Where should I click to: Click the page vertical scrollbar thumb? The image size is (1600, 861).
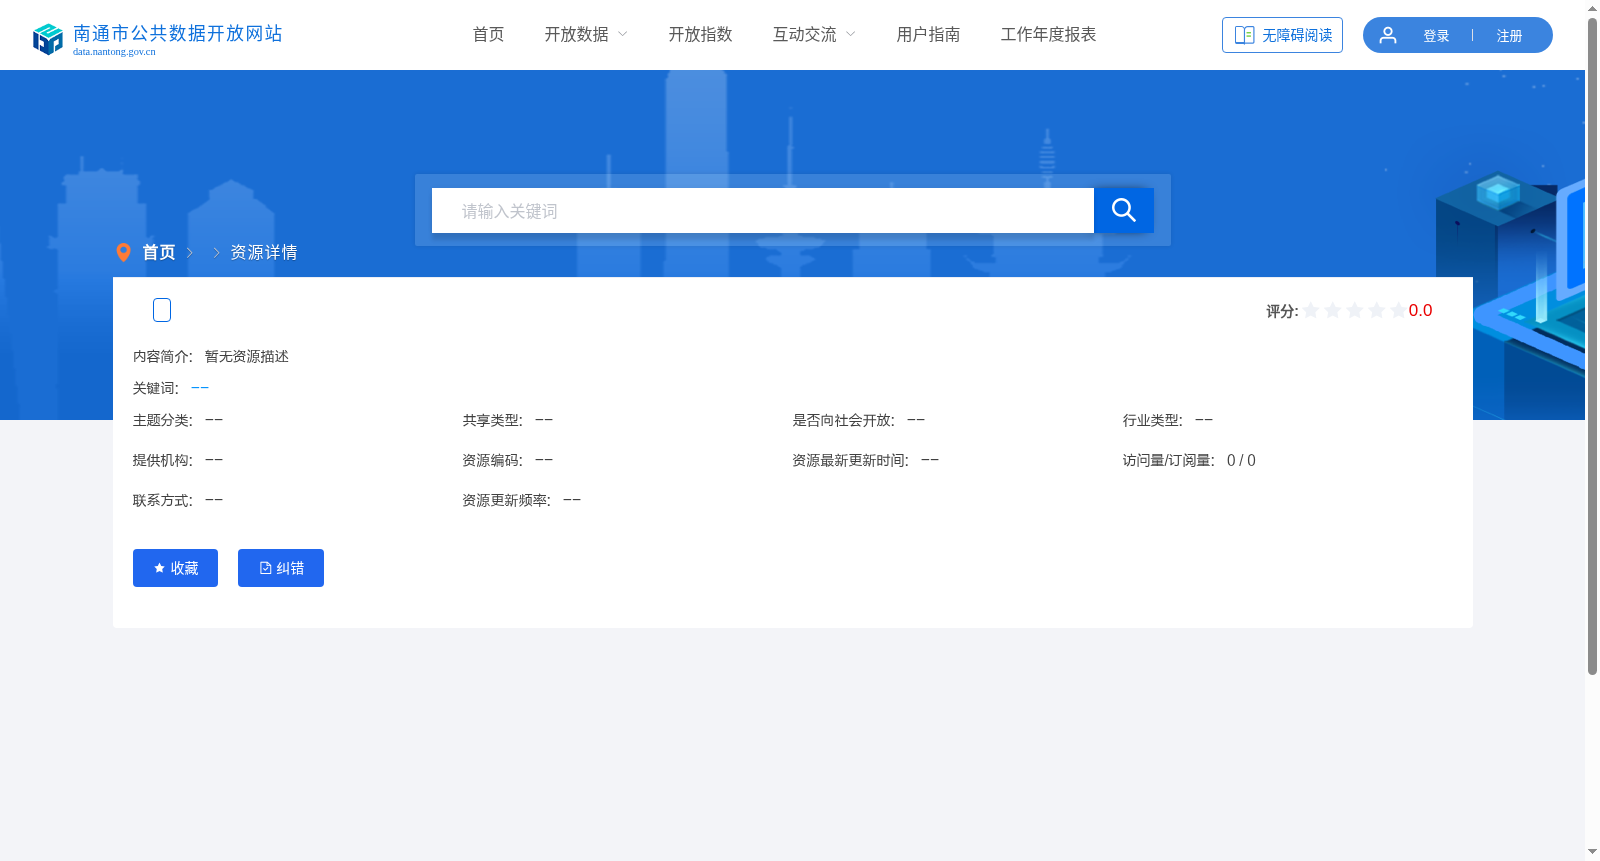[1592, 346]
